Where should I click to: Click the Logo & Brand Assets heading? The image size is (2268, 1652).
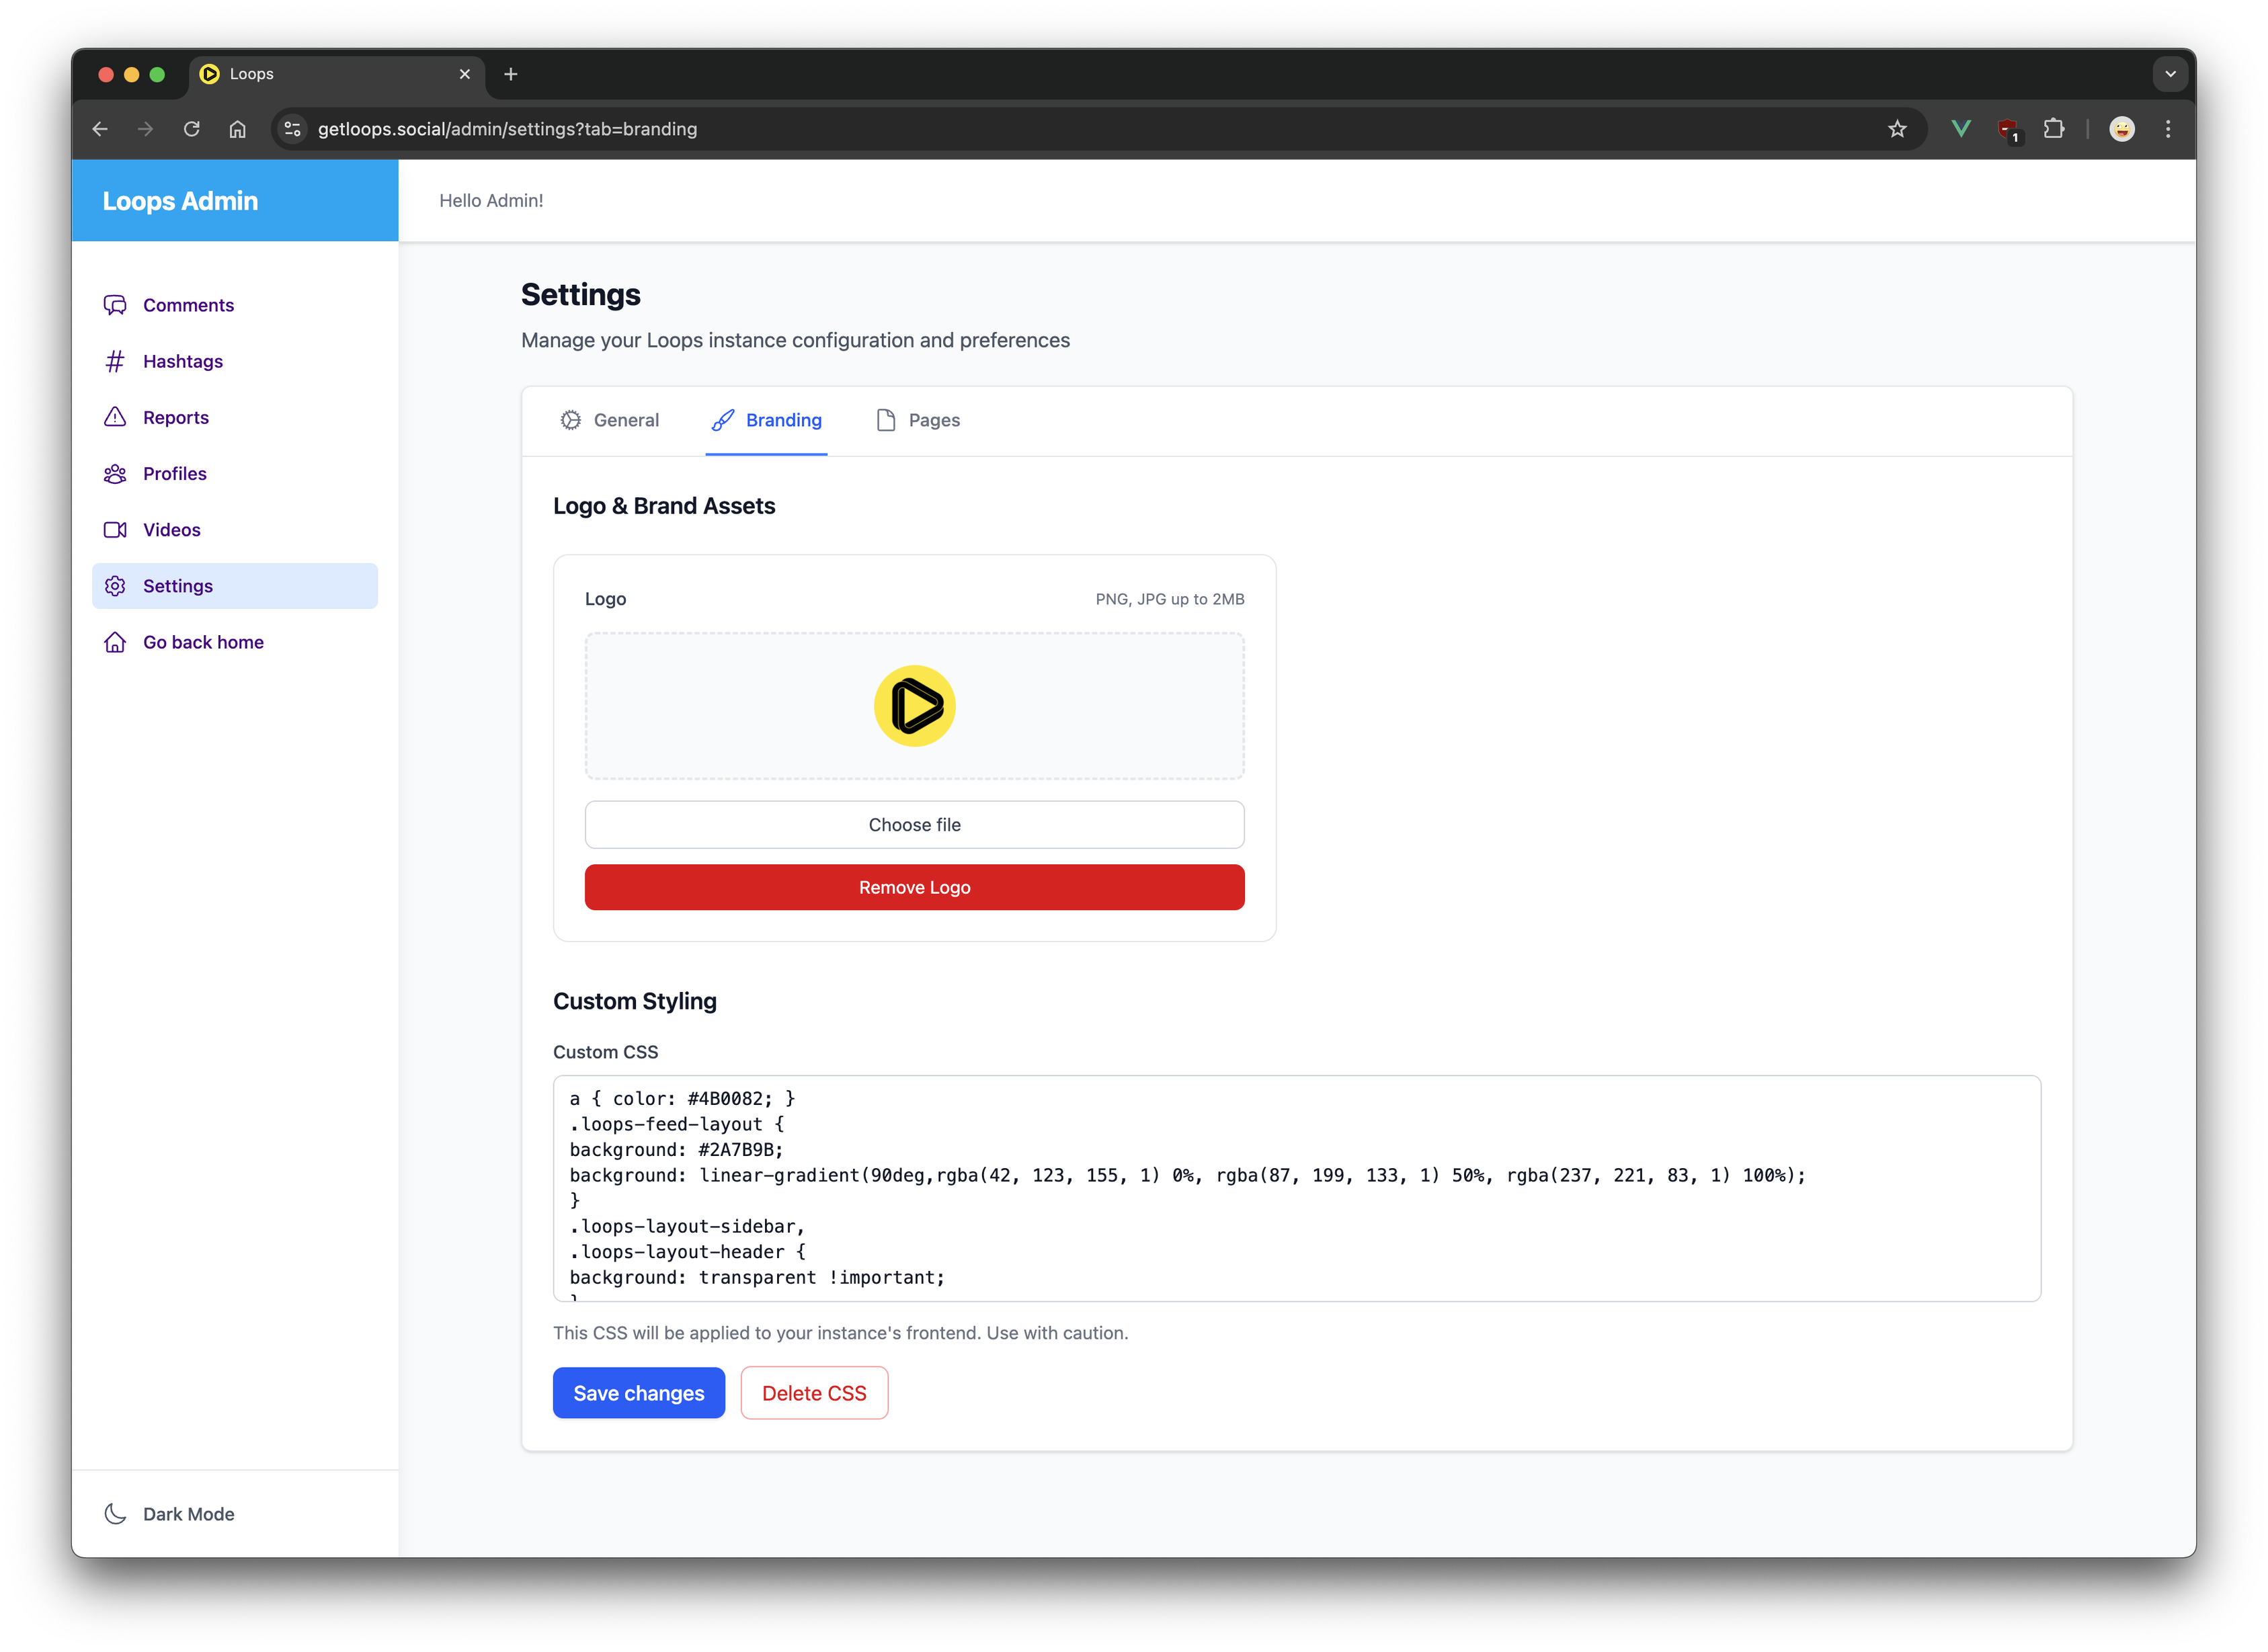[x=664, y=506]
